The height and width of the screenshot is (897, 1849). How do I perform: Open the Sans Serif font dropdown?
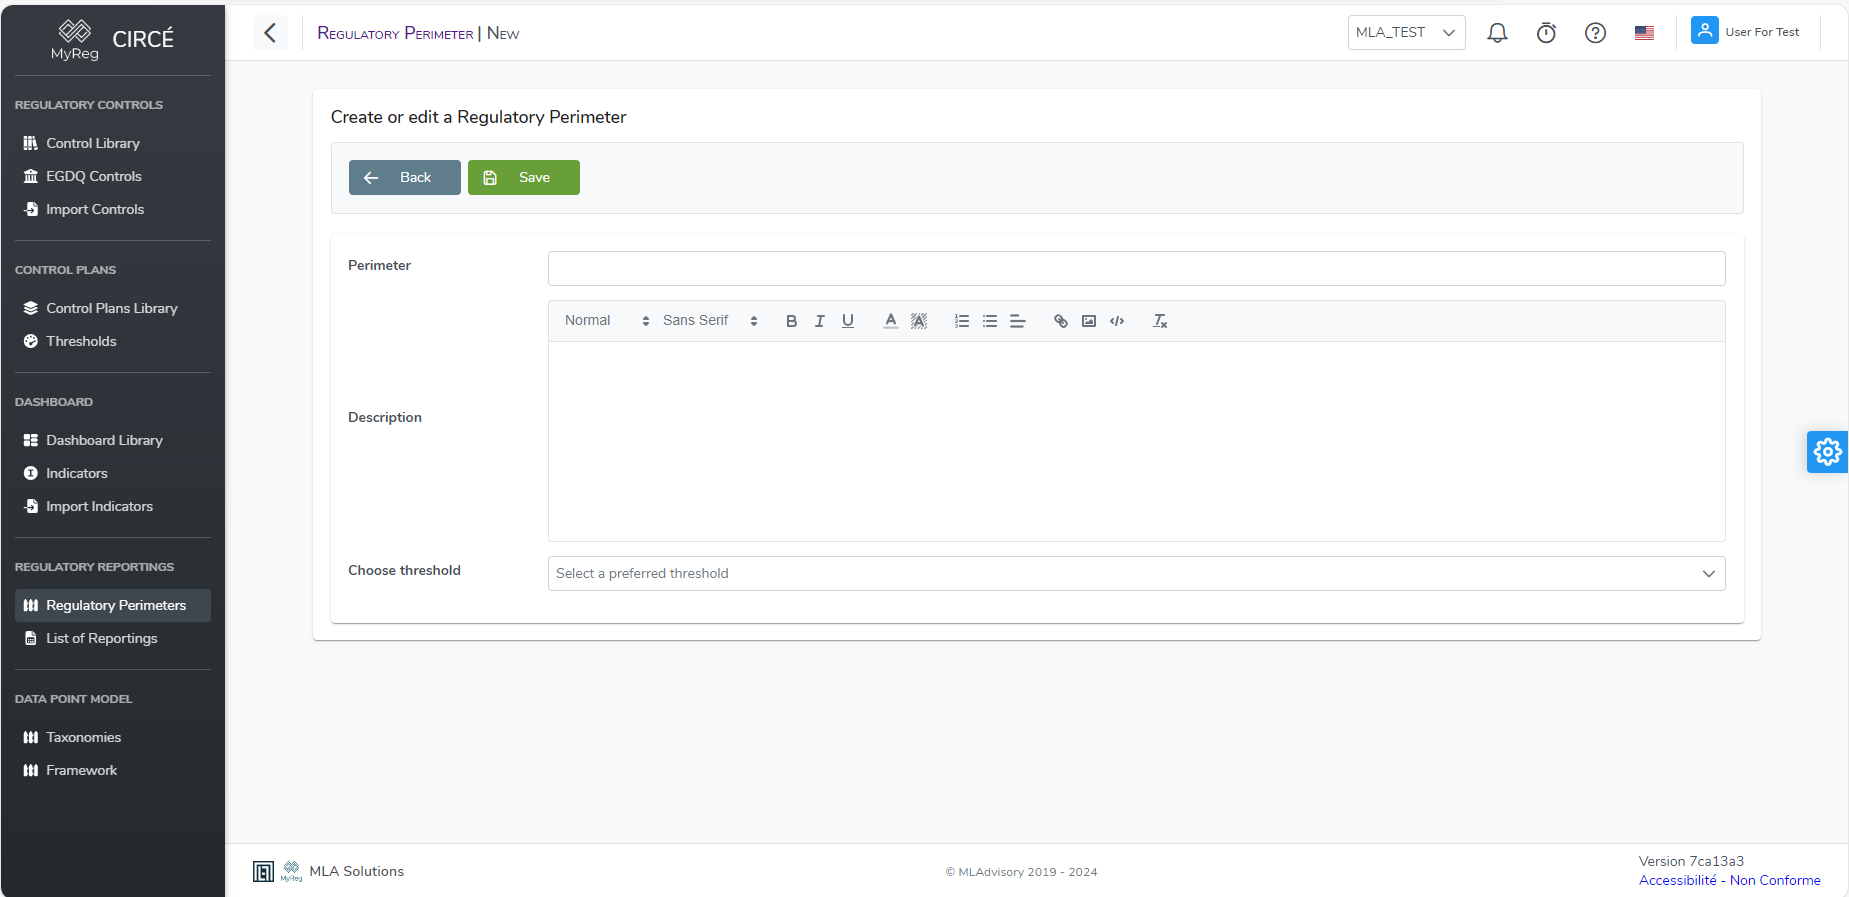[710, 321]
